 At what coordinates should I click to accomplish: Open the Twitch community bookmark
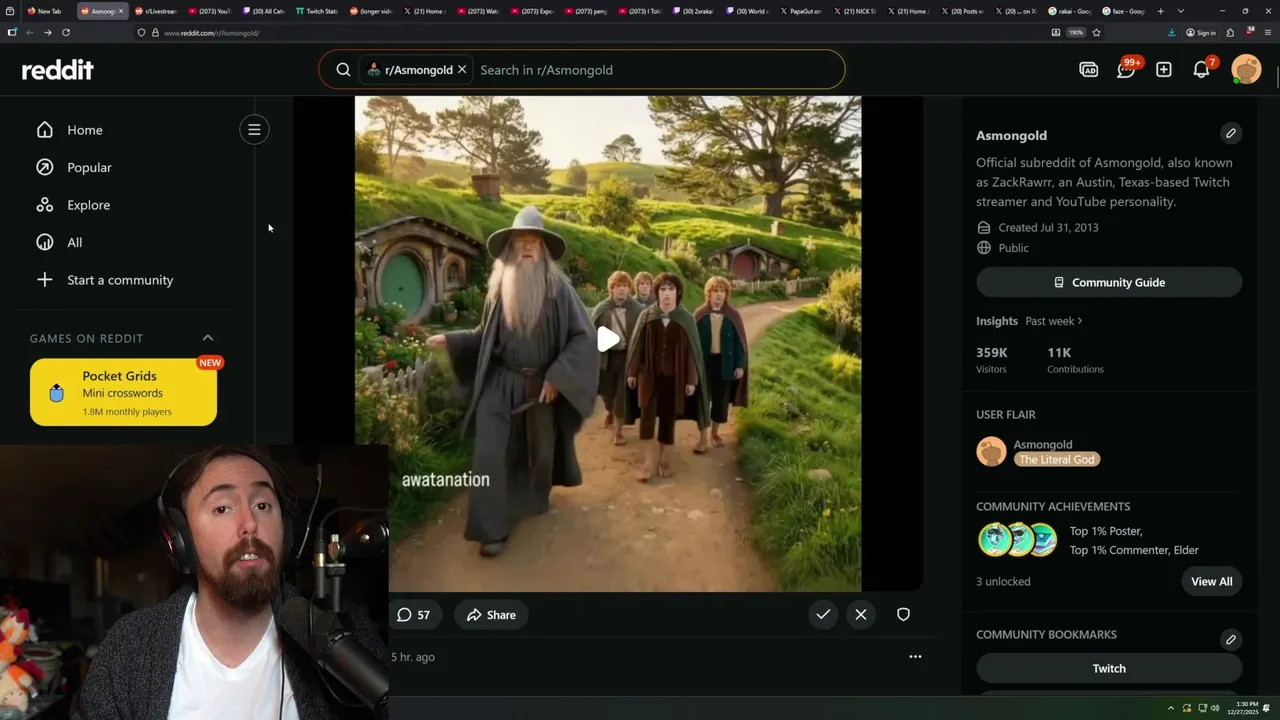tap(1109, 668)
